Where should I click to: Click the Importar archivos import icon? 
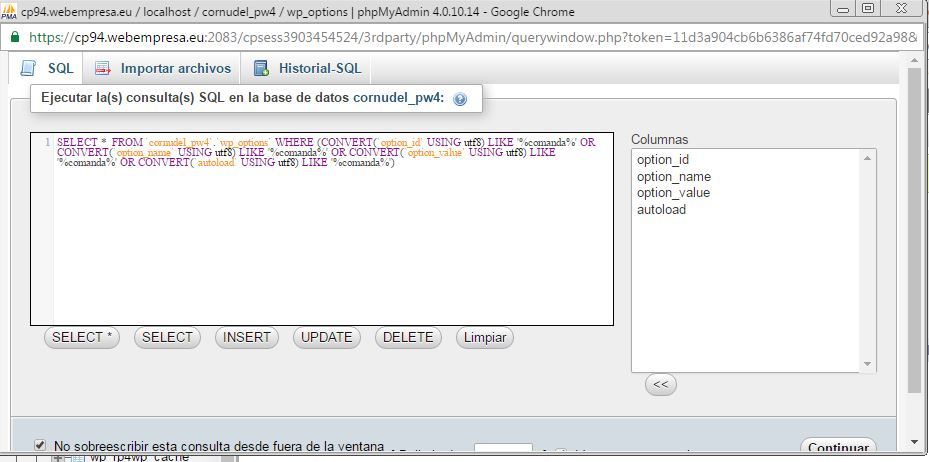tap(103, 68)
